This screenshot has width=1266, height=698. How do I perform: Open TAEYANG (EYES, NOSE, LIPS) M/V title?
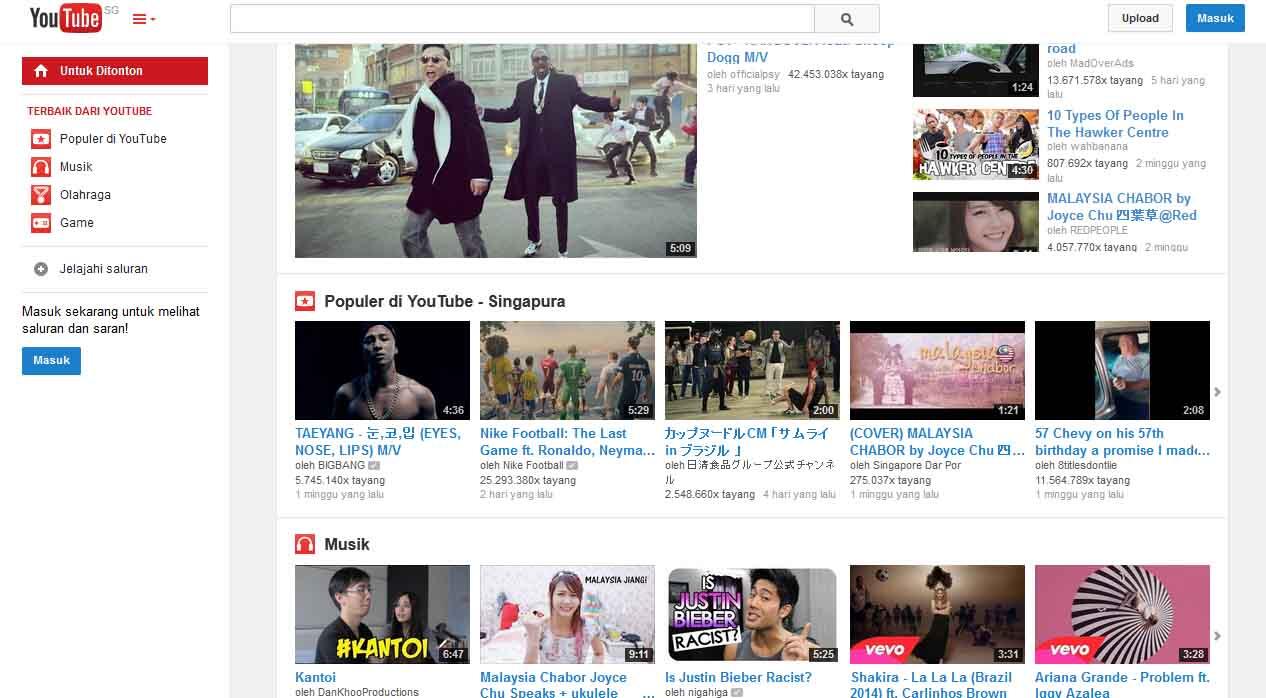click(378, 442)
